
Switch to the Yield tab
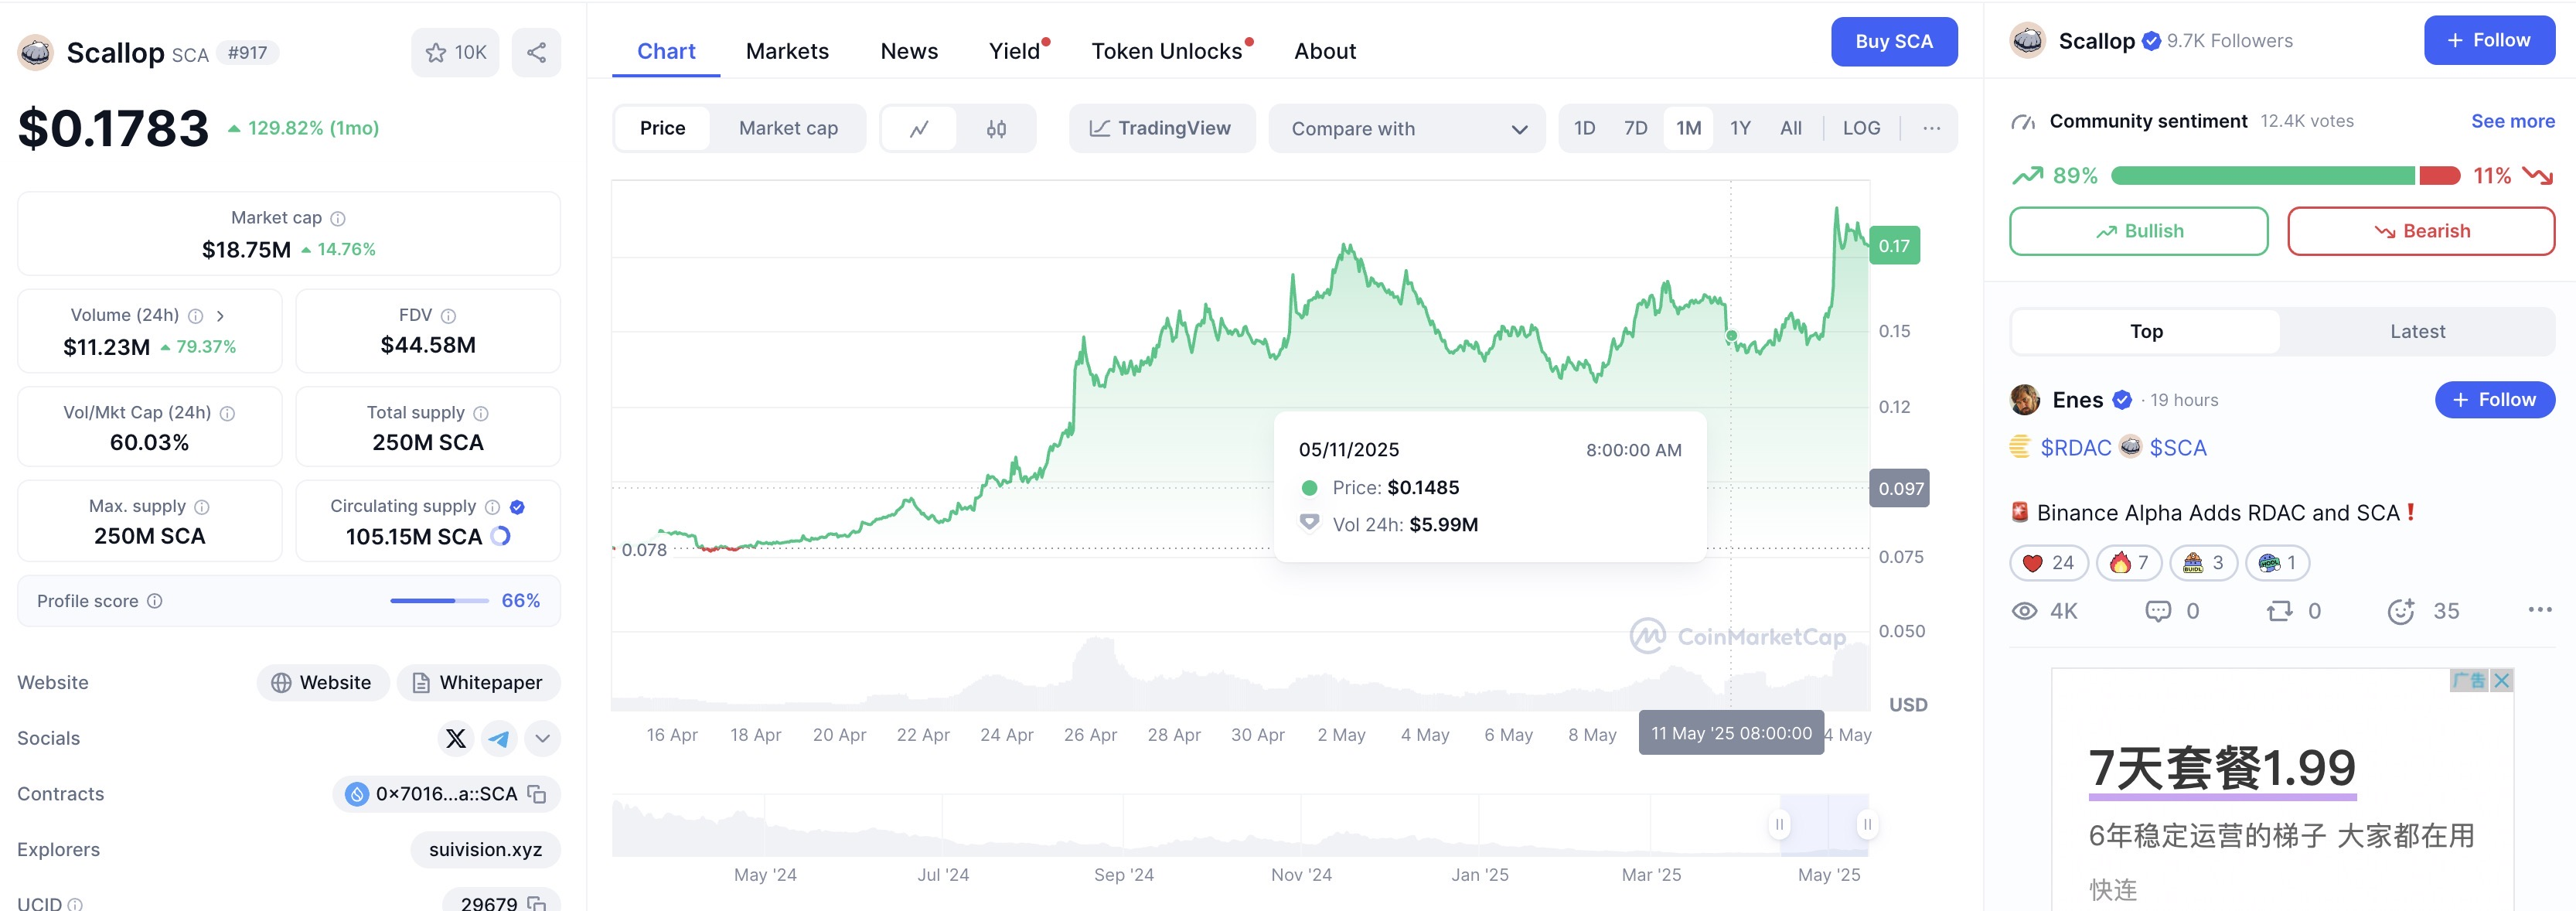[x=1015, y=51]
